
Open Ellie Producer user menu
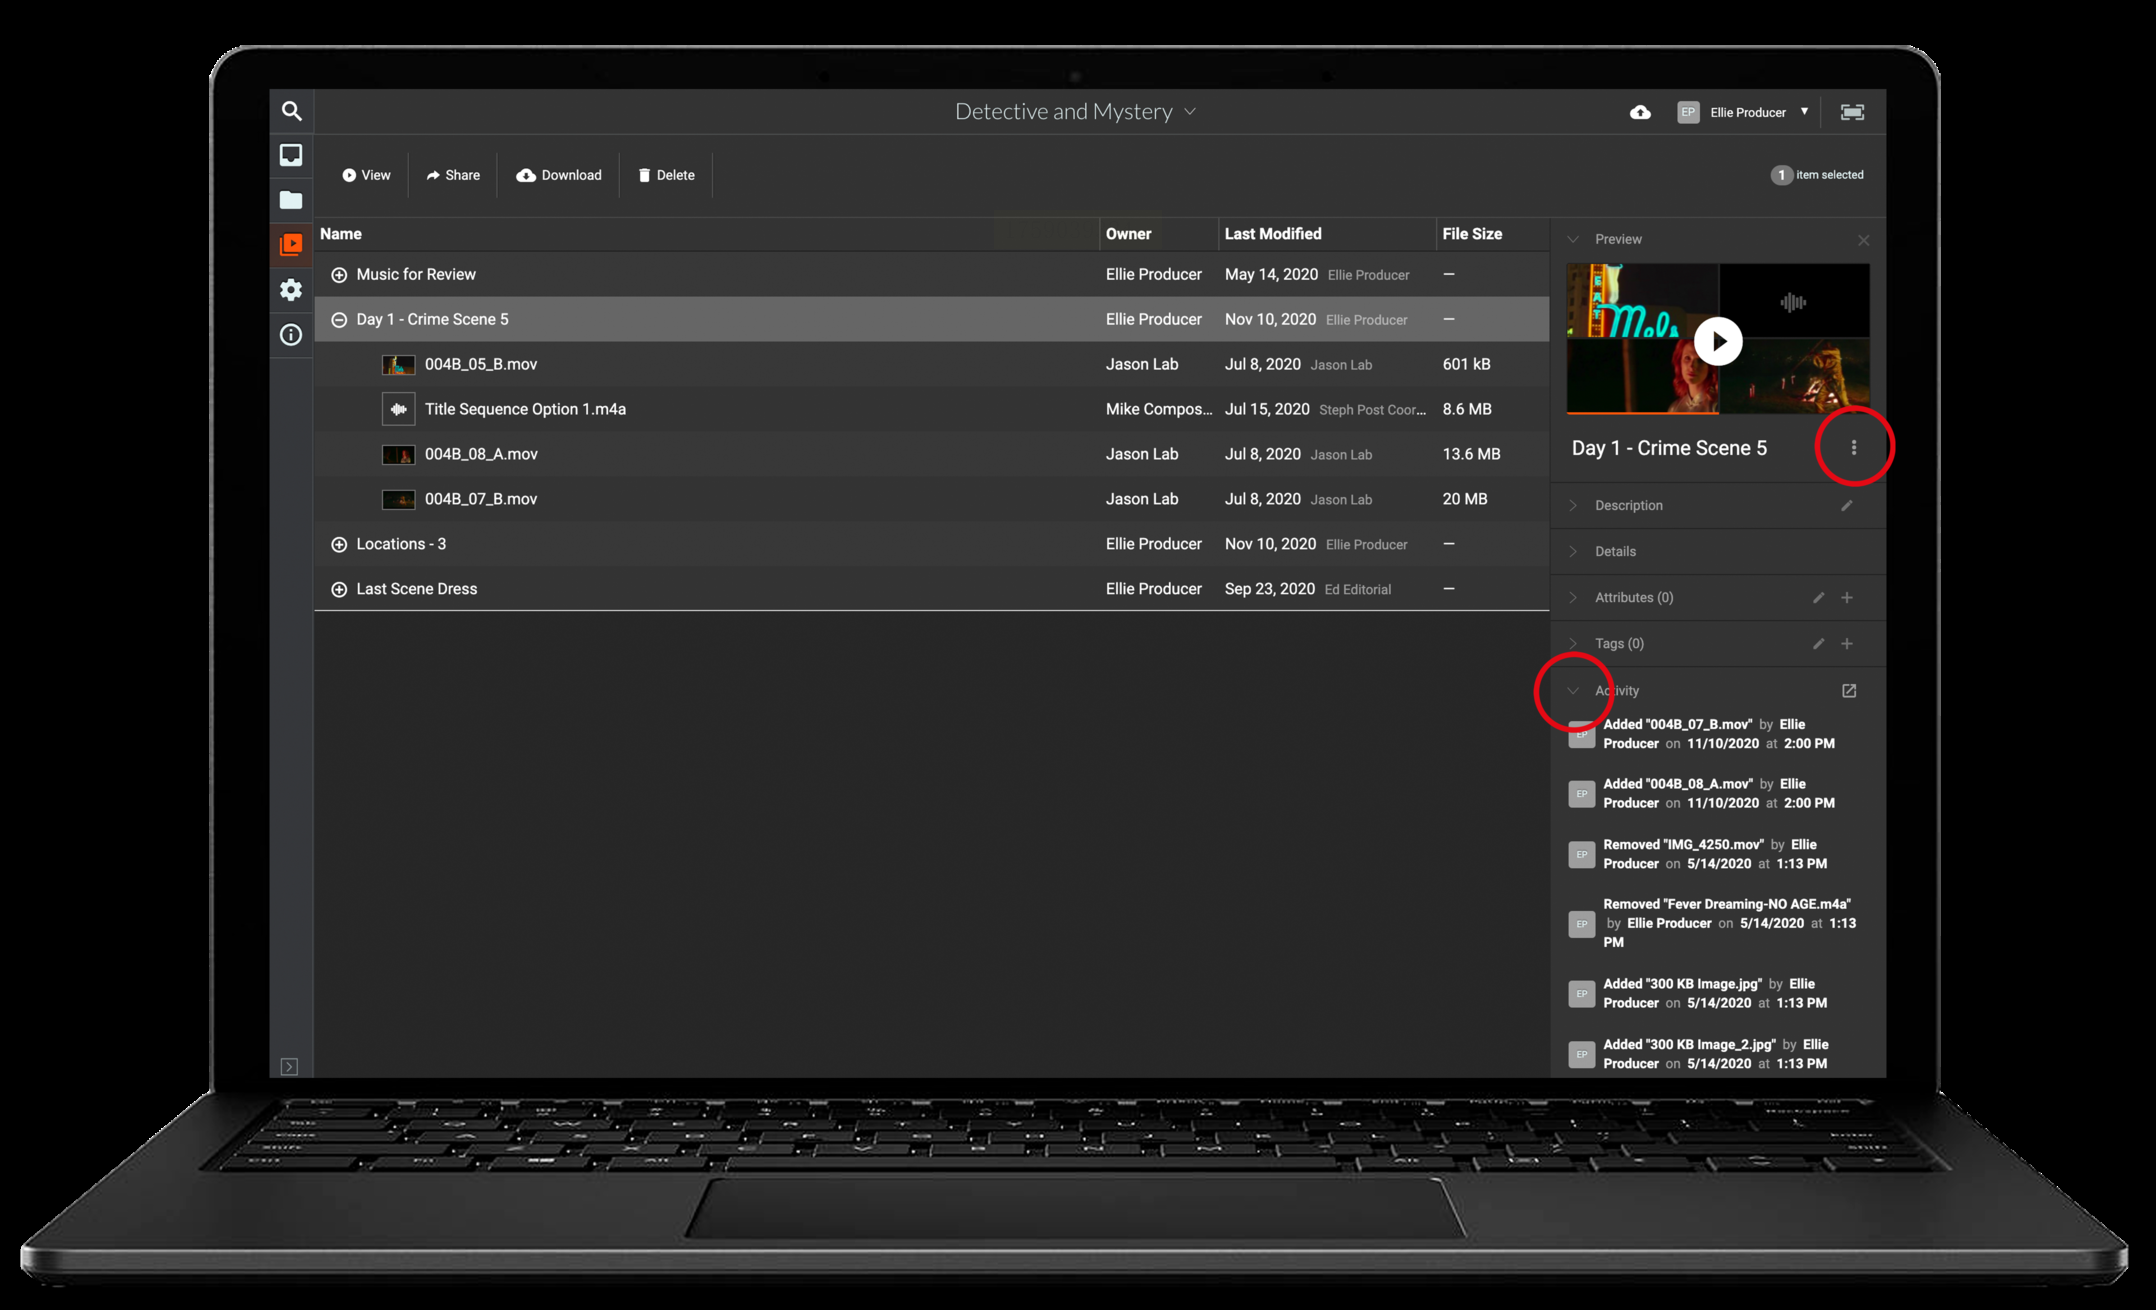pyautogui.click(x=1747, y=112)
